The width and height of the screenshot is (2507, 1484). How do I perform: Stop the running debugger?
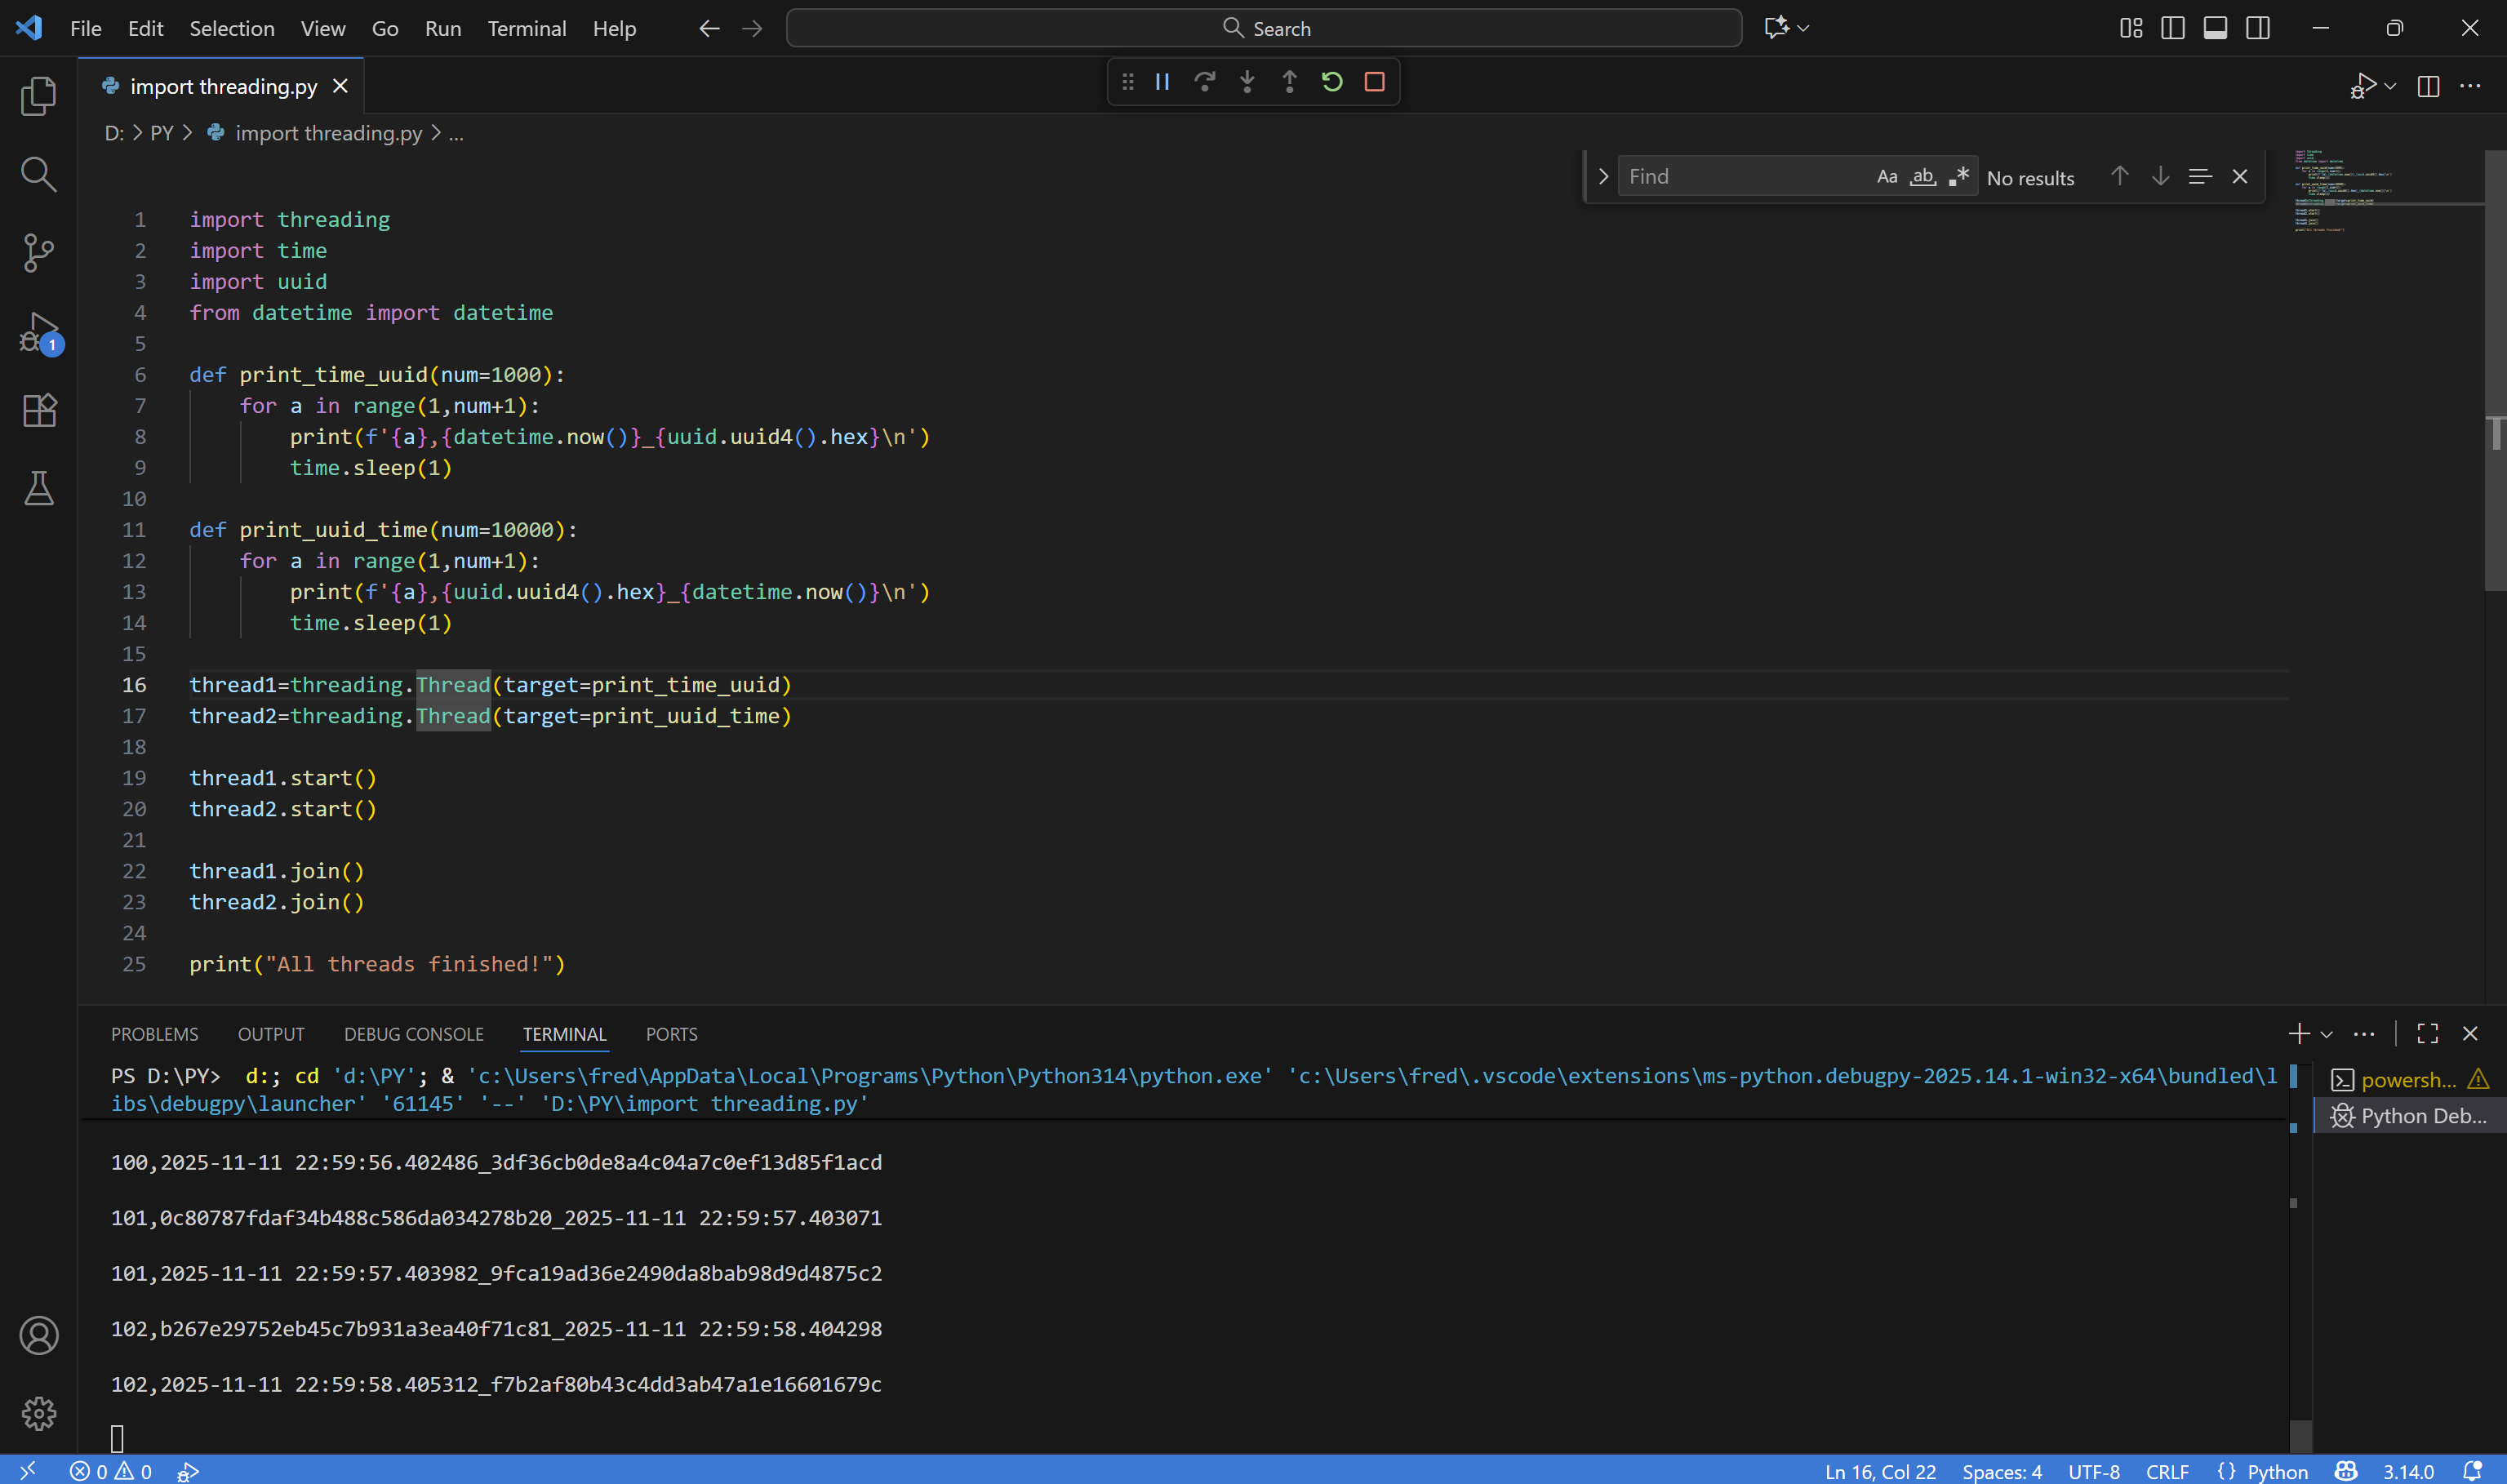1373,82
